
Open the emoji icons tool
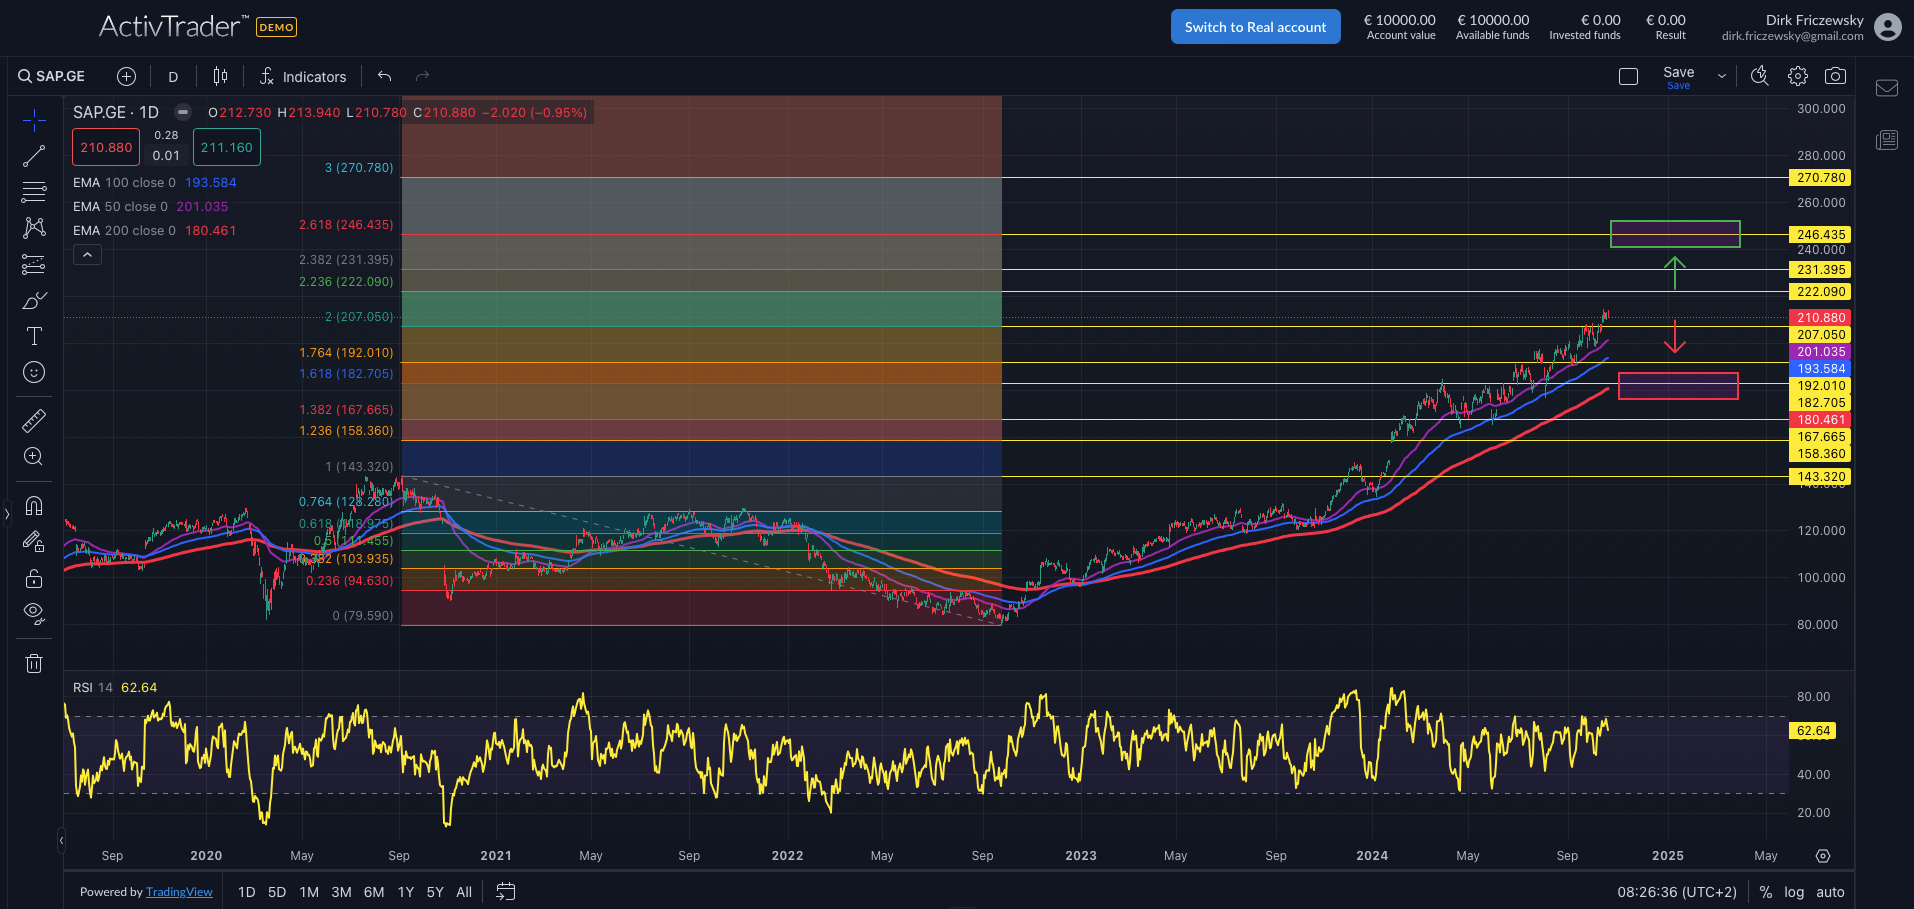click(34, 372)
